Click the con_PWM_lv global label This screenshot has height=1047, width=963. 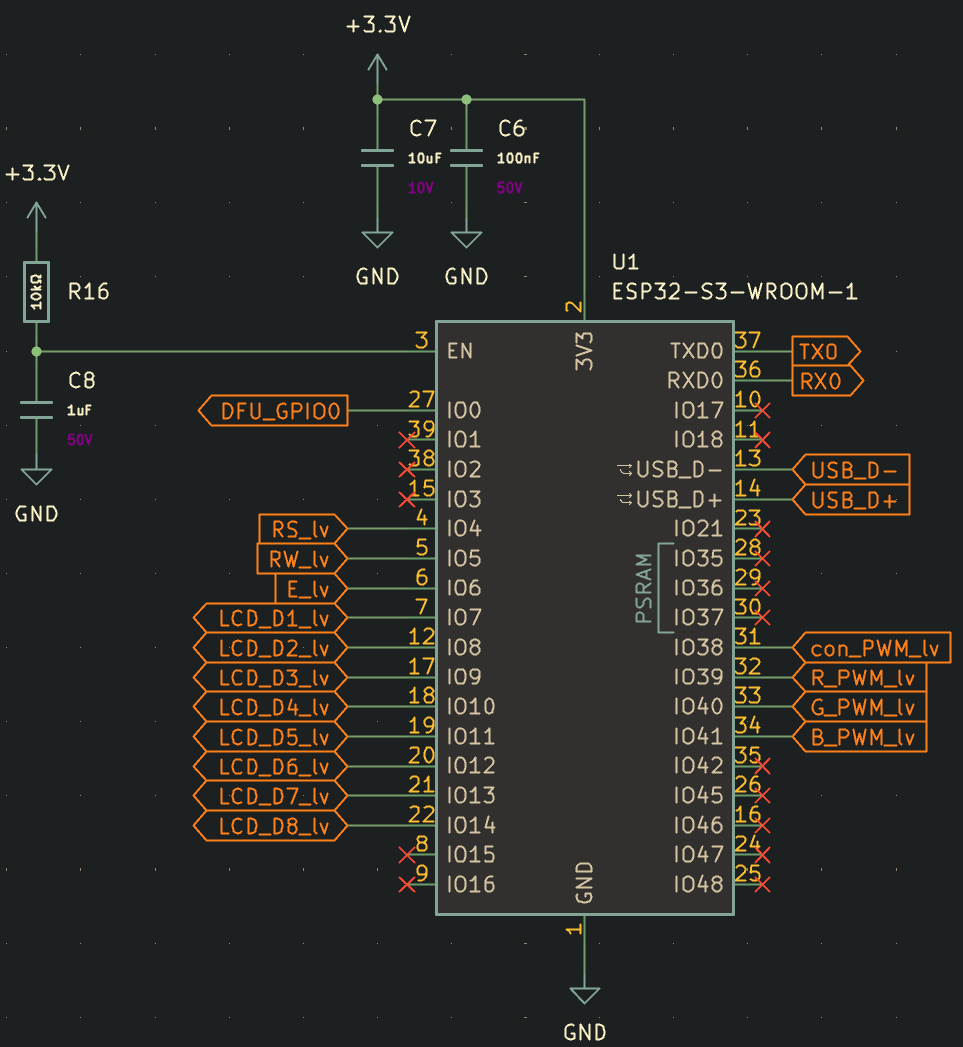(871, 648)
